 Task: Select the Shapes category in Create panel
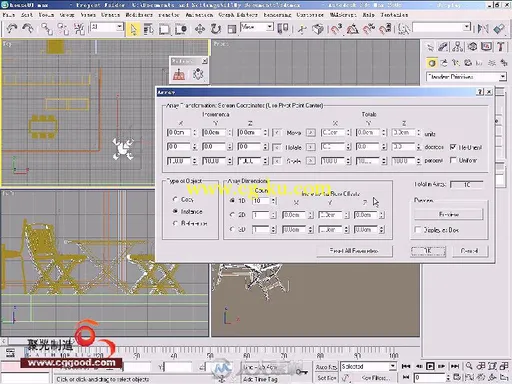click(x=444, y=63)
